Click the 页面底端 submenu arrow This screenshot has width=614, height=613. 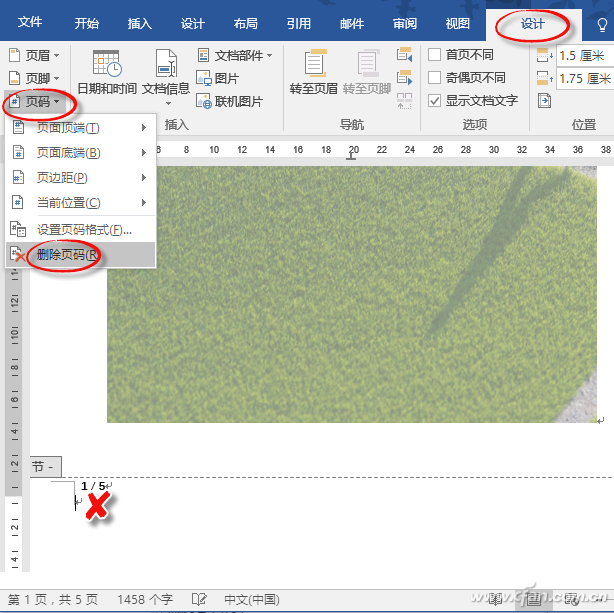(144, 152)
